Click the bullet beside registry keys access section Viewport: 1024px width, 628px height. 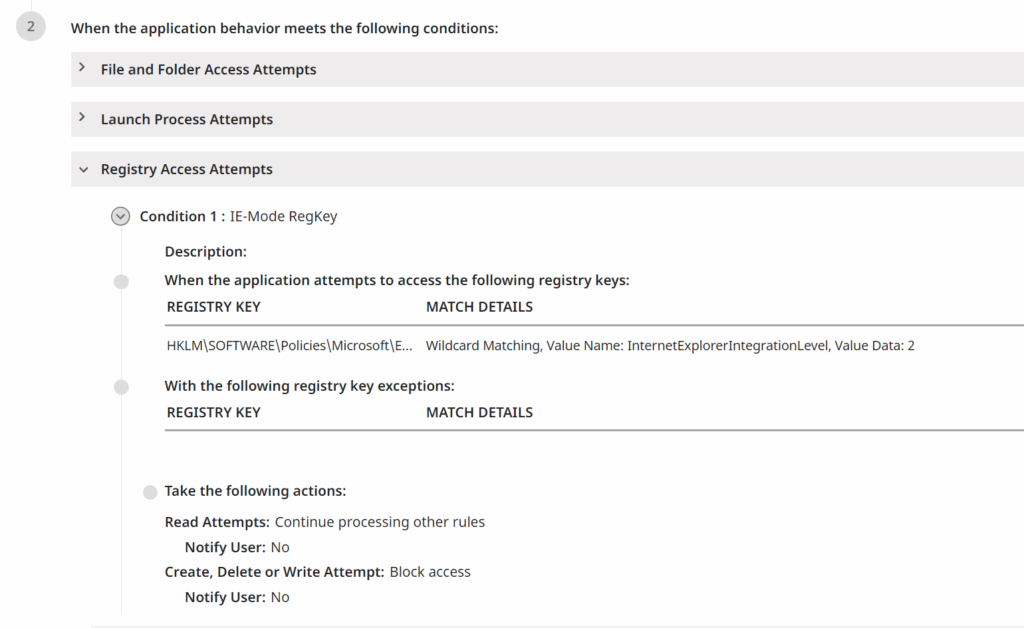(121, 282)
